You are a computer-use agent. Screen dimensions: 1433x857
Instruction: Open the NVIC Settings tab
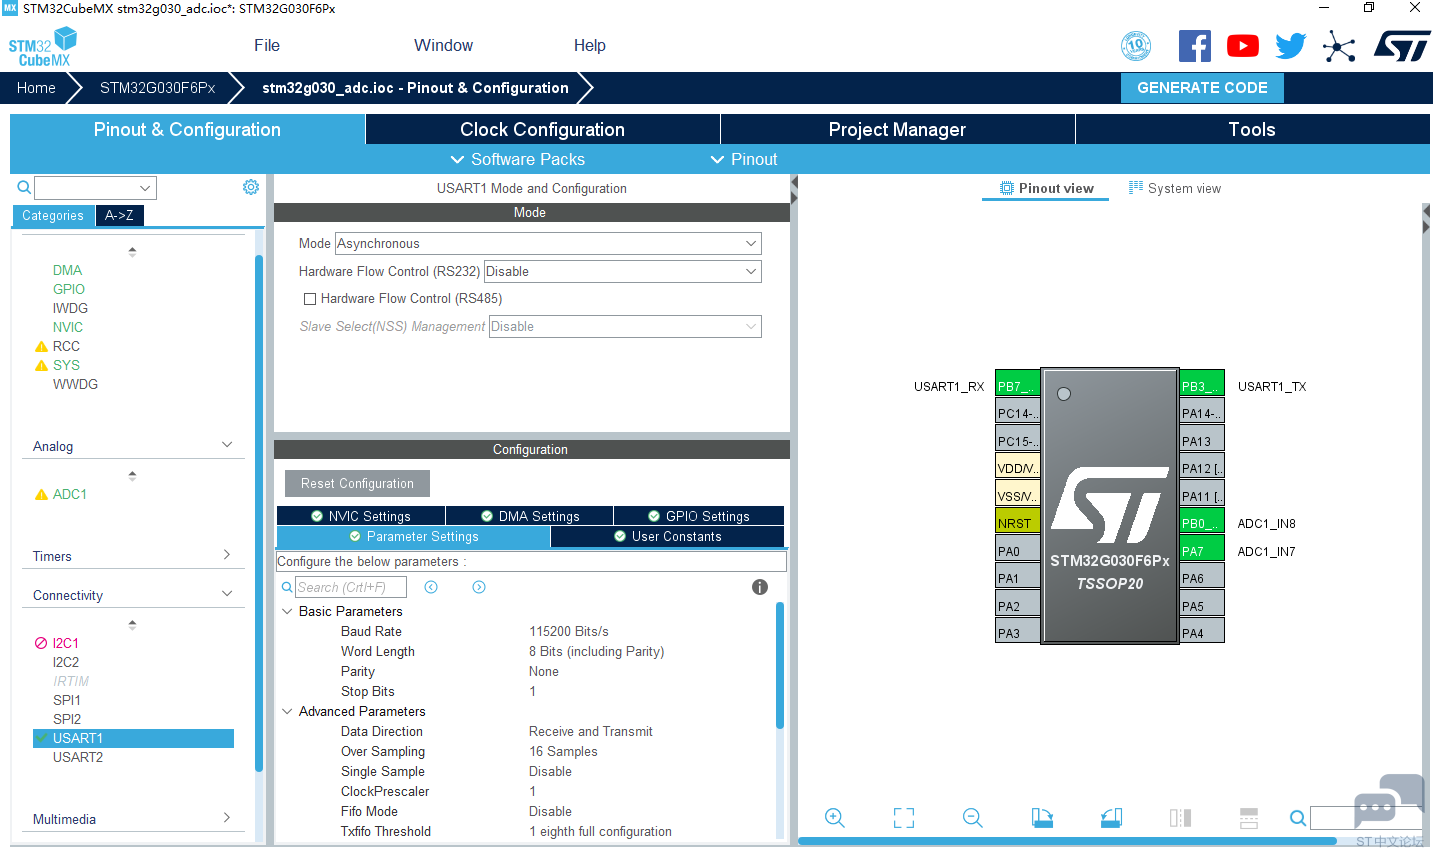pos(361,516)
